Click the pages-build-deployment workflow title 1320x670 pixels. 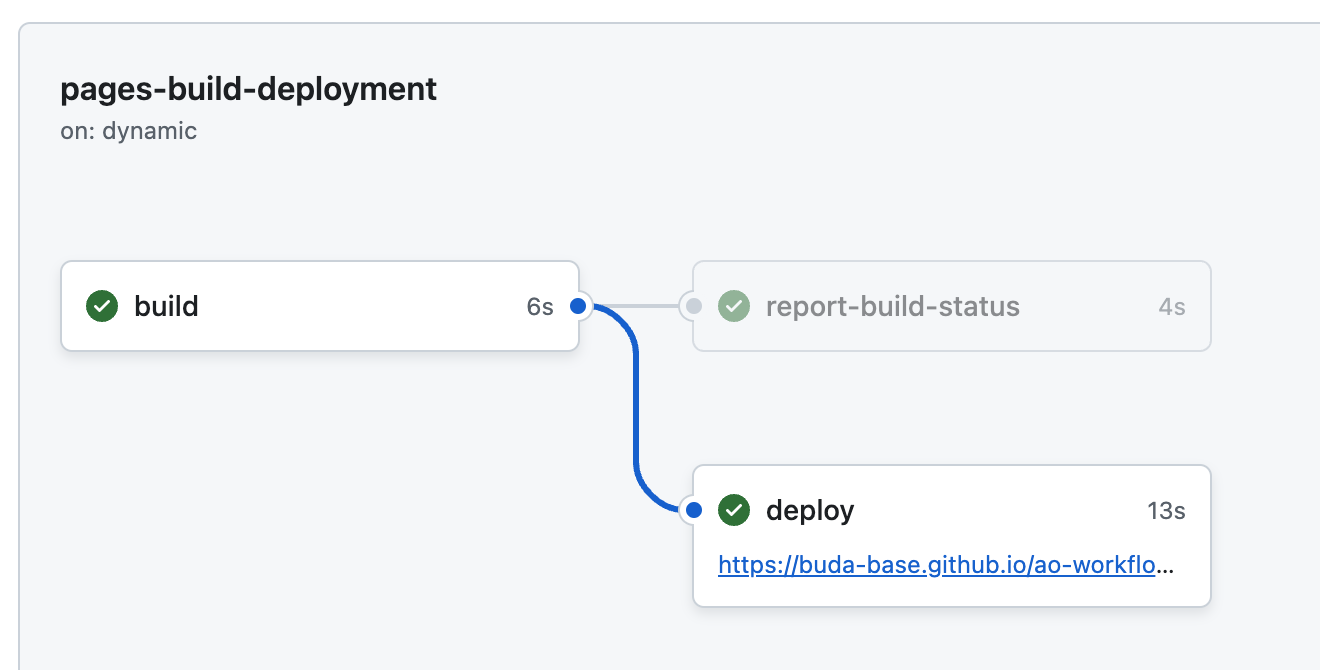[249, 89]
